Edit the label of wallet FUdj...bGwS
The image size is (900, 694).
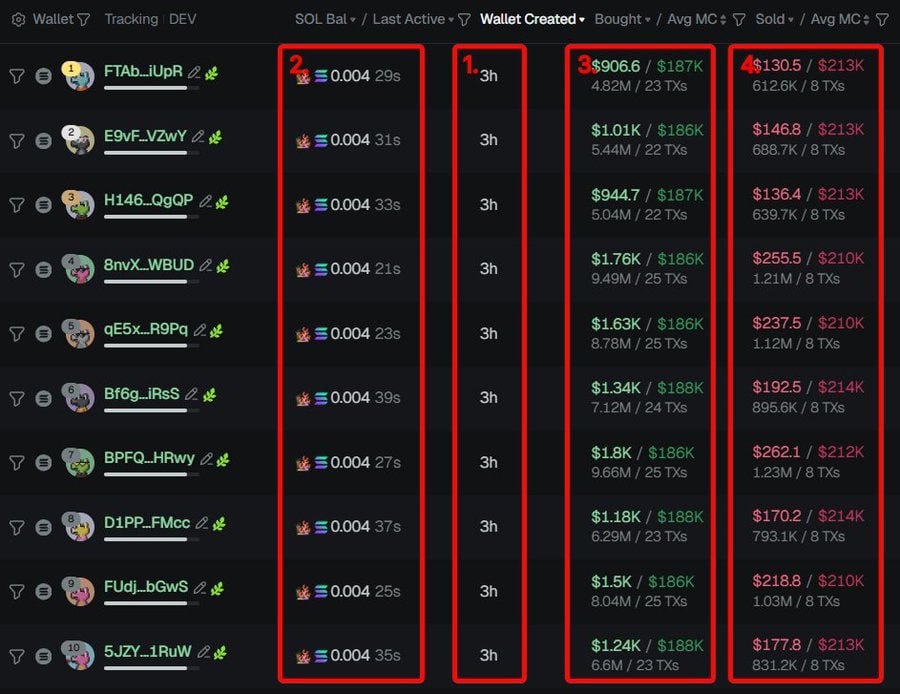tap(200, 588)
